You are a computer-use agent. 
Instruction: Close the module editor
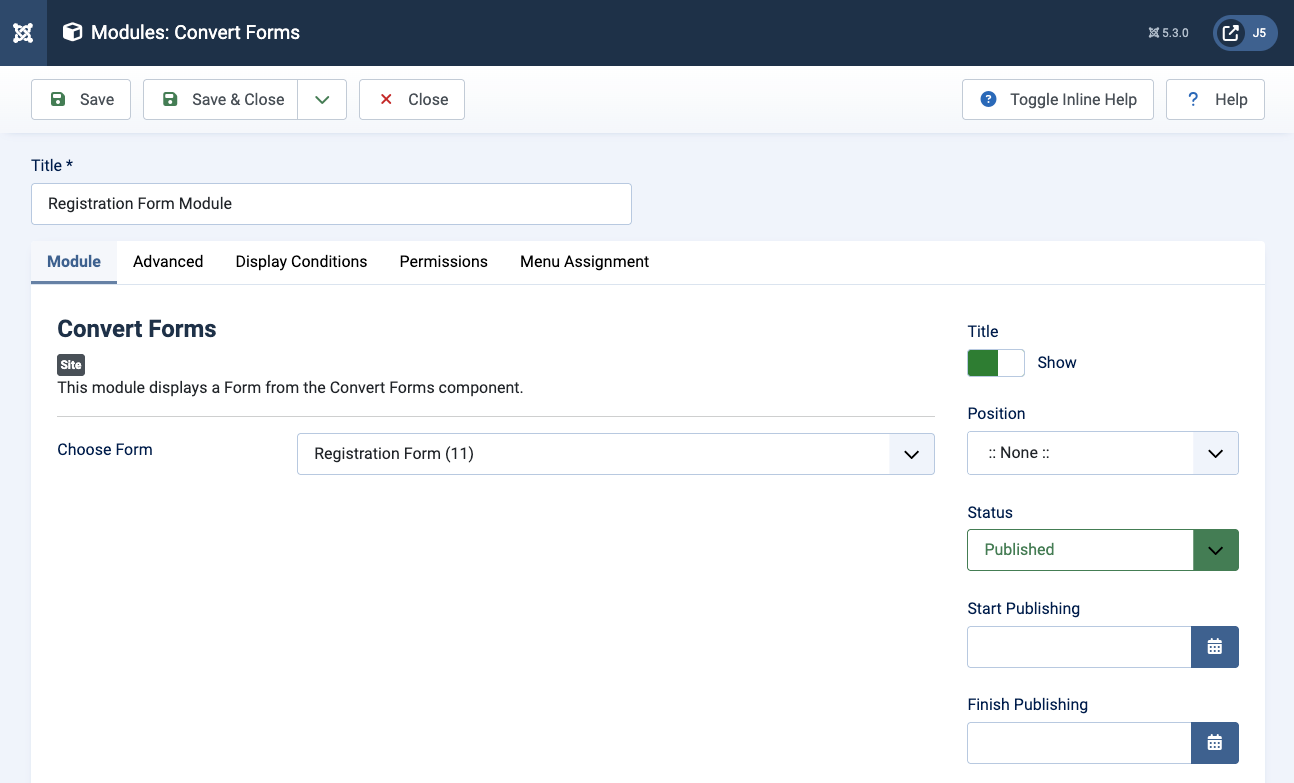point(412,100)
